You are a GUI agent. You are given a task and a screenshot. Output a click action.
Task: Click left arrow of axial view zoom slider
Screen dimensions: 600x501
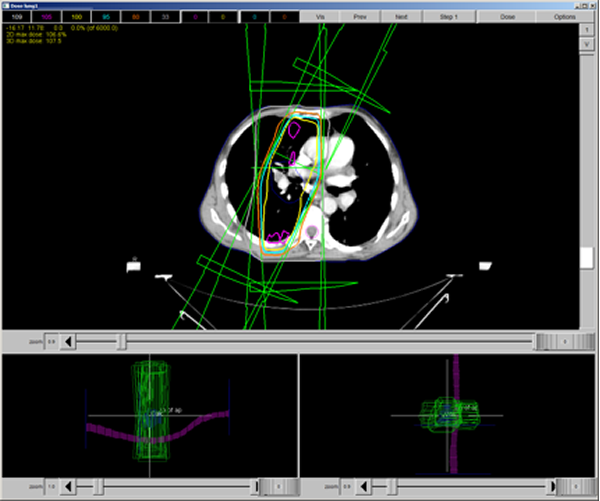click(x=68, y=341)
